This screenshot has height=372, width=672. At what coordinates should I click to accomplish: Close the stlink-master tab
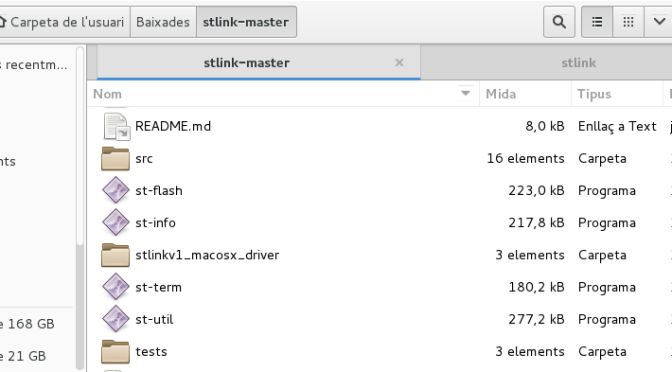click(x=399, y=63)
